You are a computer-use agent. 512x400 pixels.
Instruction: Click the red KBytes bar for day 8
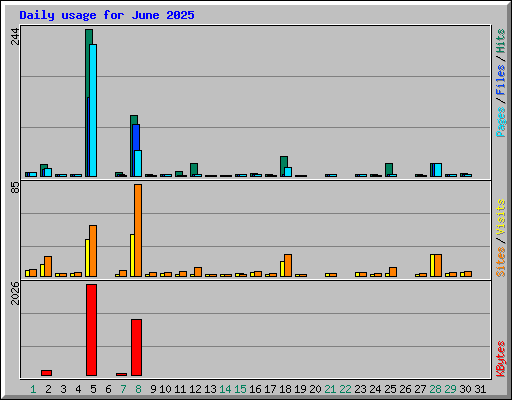coord(136,347)
